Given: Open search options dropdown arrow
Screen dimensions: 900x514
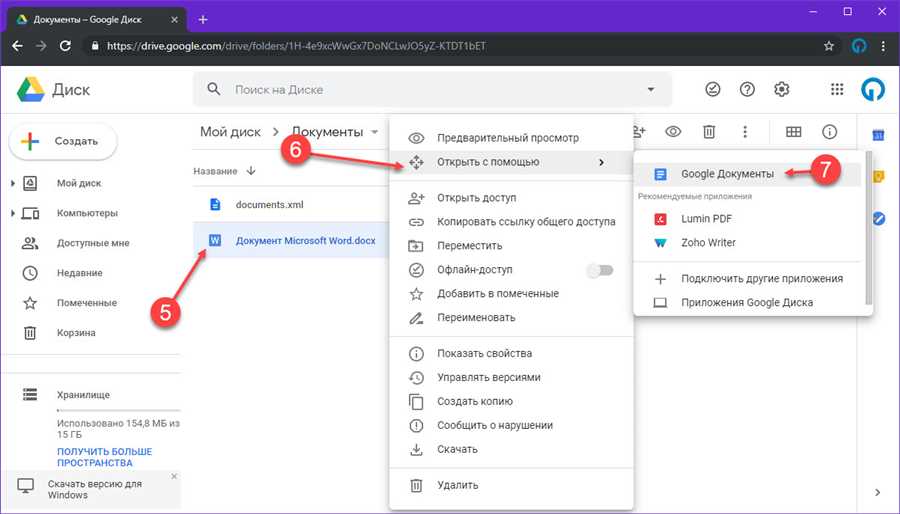Looking at the screenshot, I should (650, 89).
